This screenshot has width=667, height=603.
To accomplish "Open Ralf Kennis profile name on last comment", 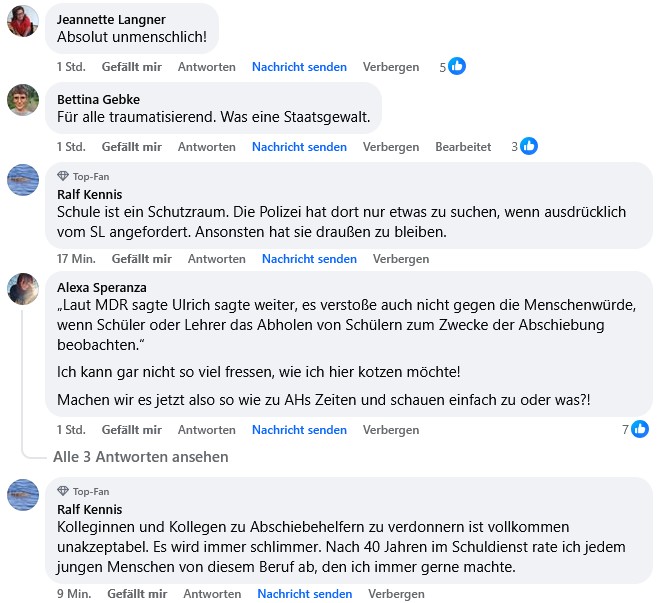I will [89, 509].
